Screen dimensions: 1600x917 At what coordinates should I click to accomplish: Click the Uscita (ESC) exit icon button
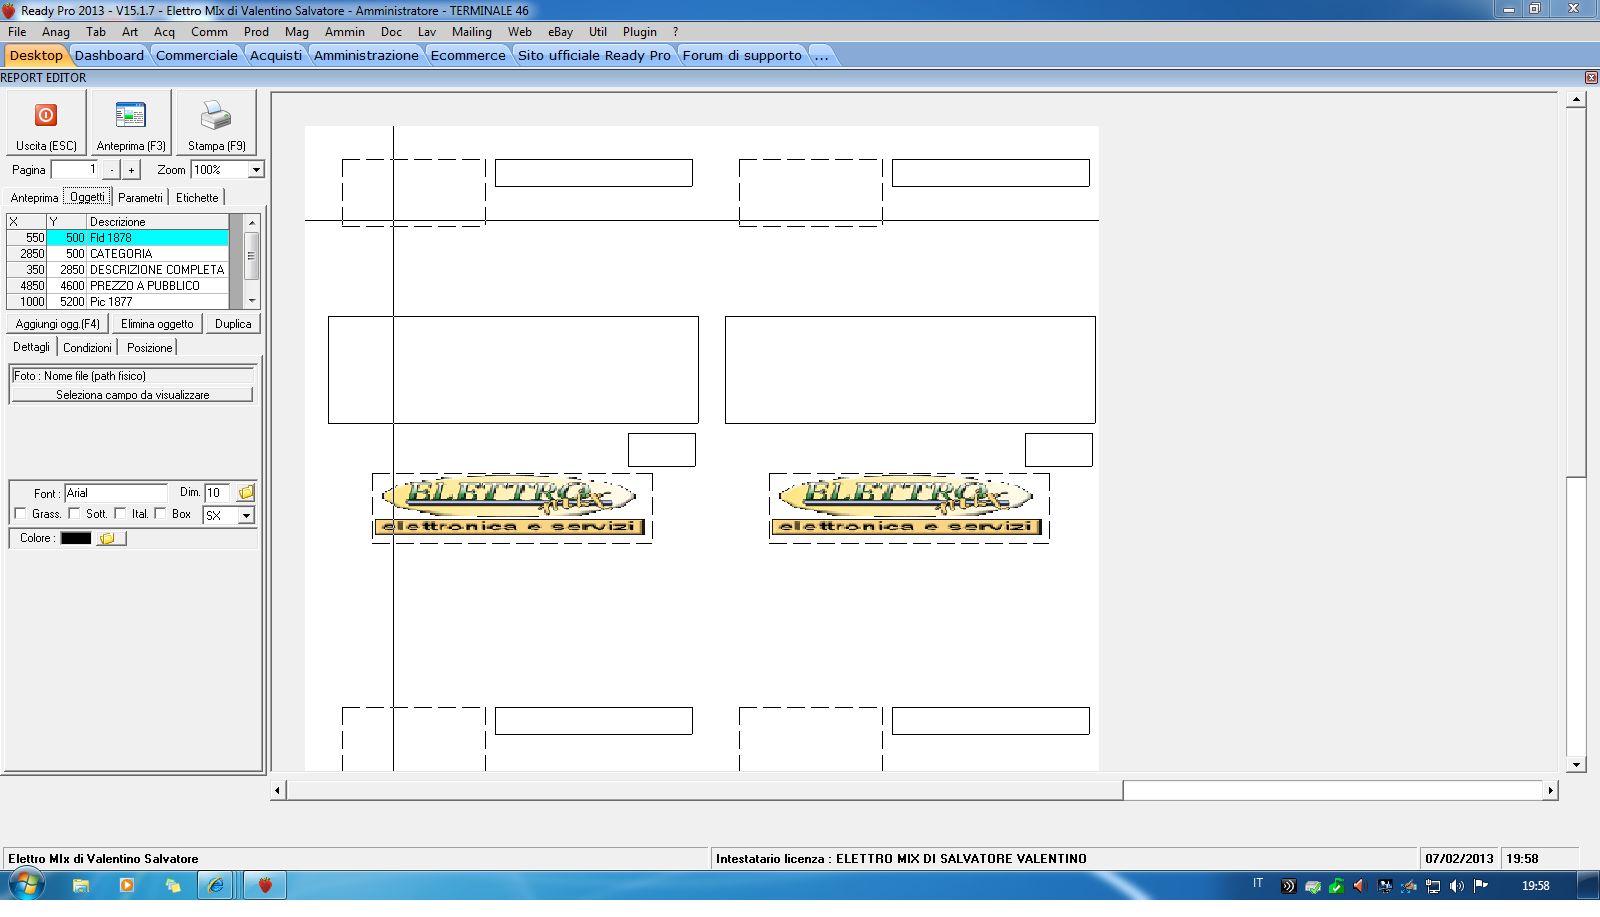(46, 122)
